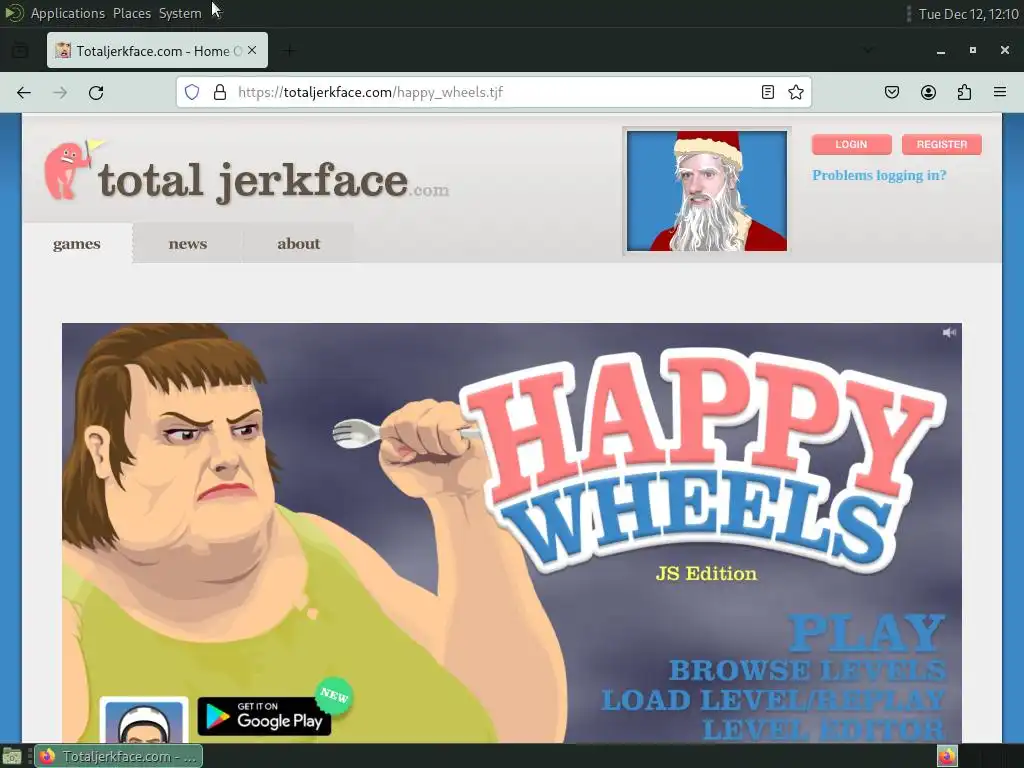Toggle reader view icon

click(x=768, y=92)
